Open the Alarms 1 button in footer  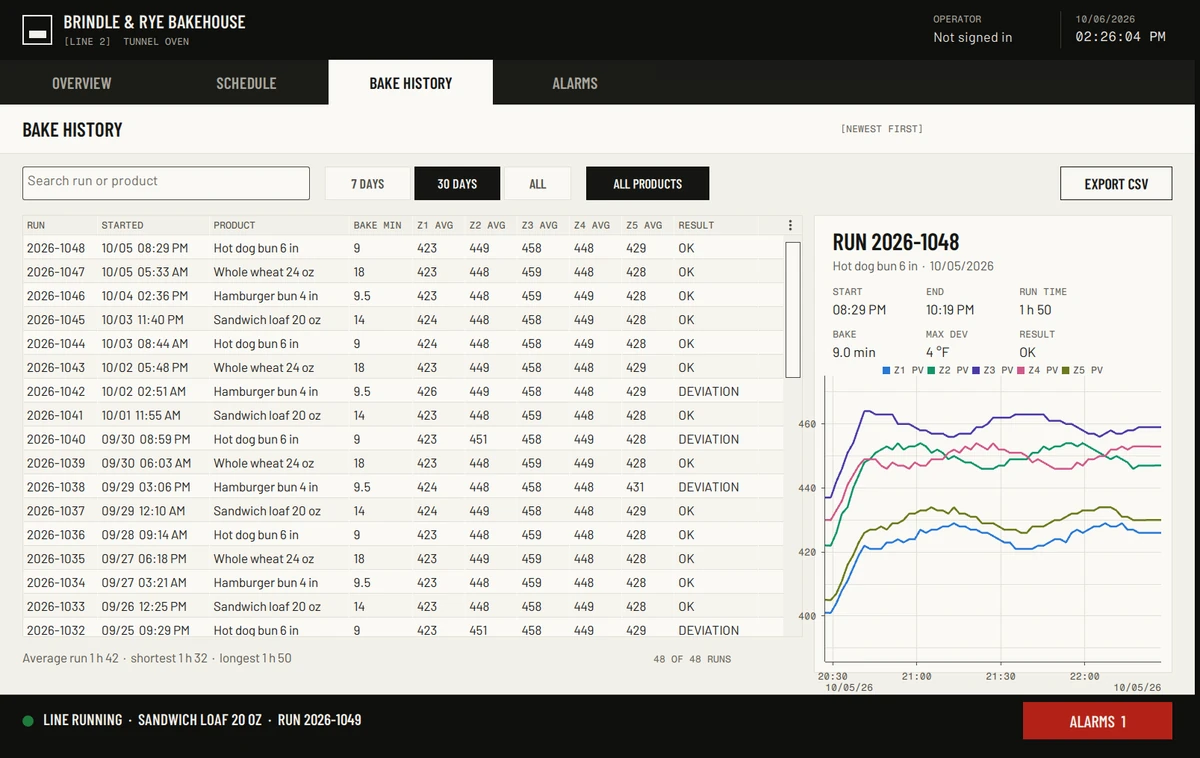pos(1097,721)
